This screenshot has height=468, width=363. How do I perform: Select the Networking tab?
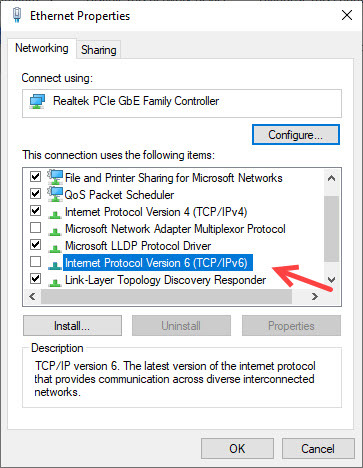click(x=42, y=48)
